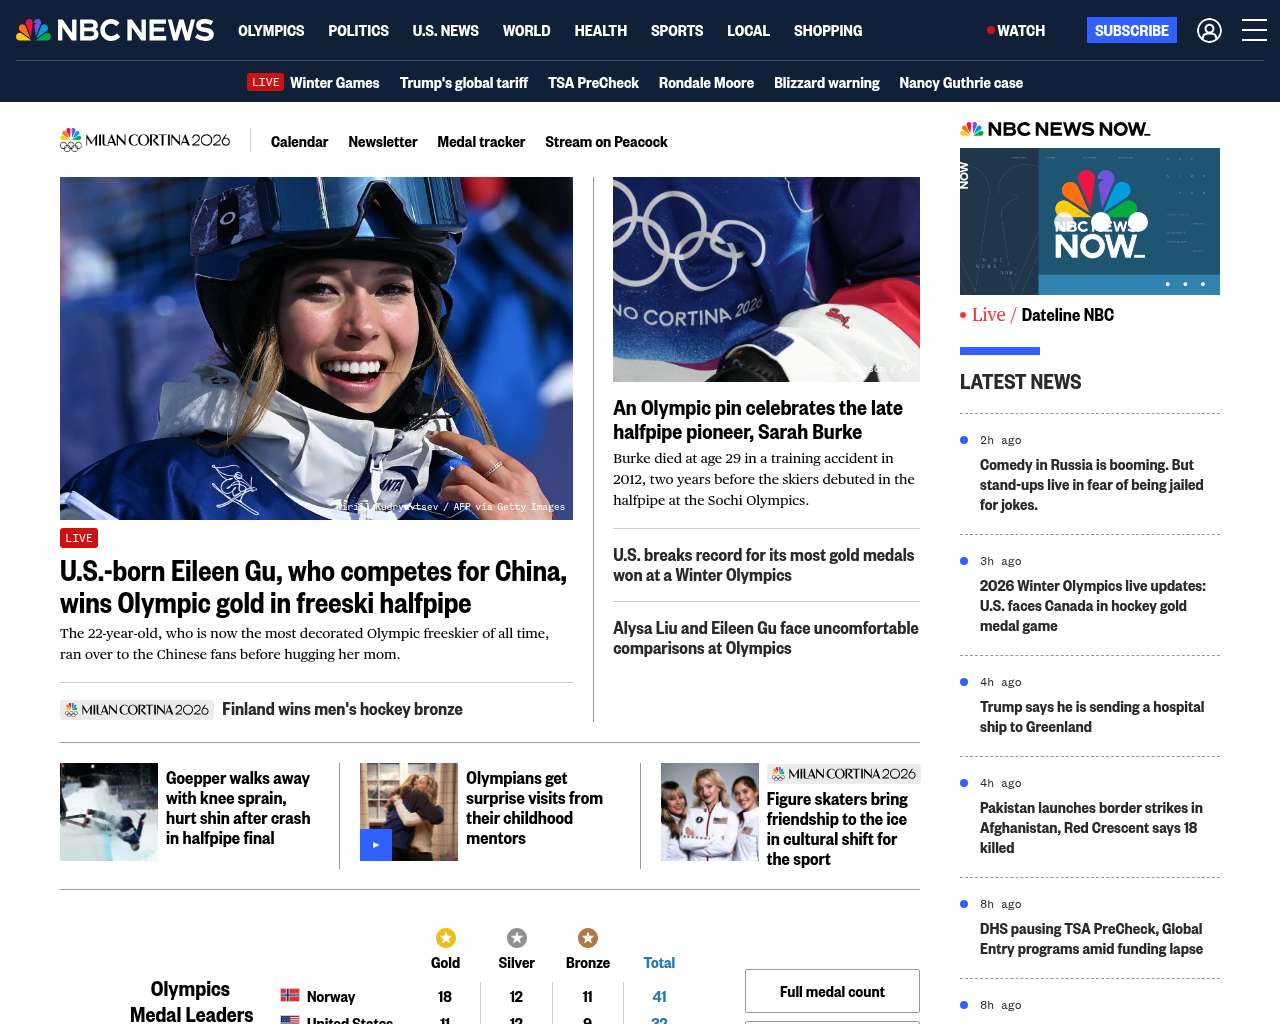This screenshot has height=1024, width=1280.
Task: Open the hamburger menu icon
Action: click(1254, 31)
